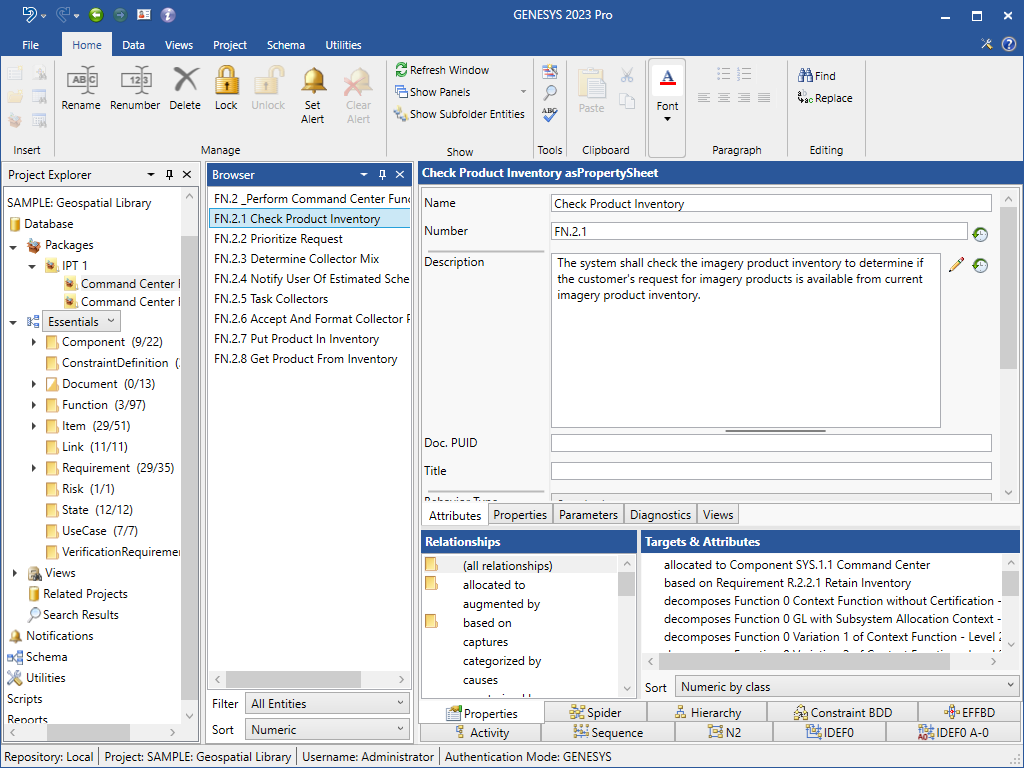Click the Number input field
1024x768 pixels.
759,231
